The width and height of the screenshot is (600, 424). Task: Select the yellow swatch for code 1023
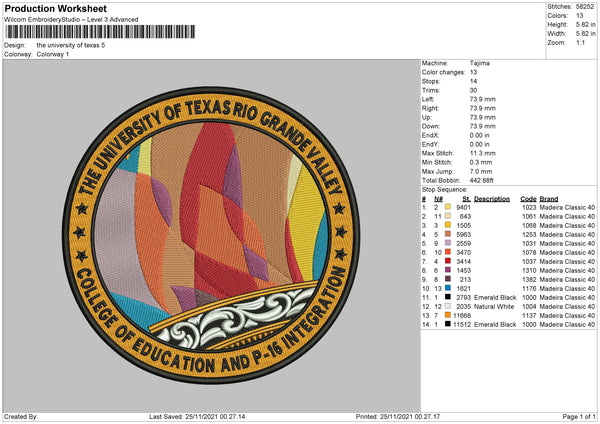pyautogui.click(x=448, y=207)
